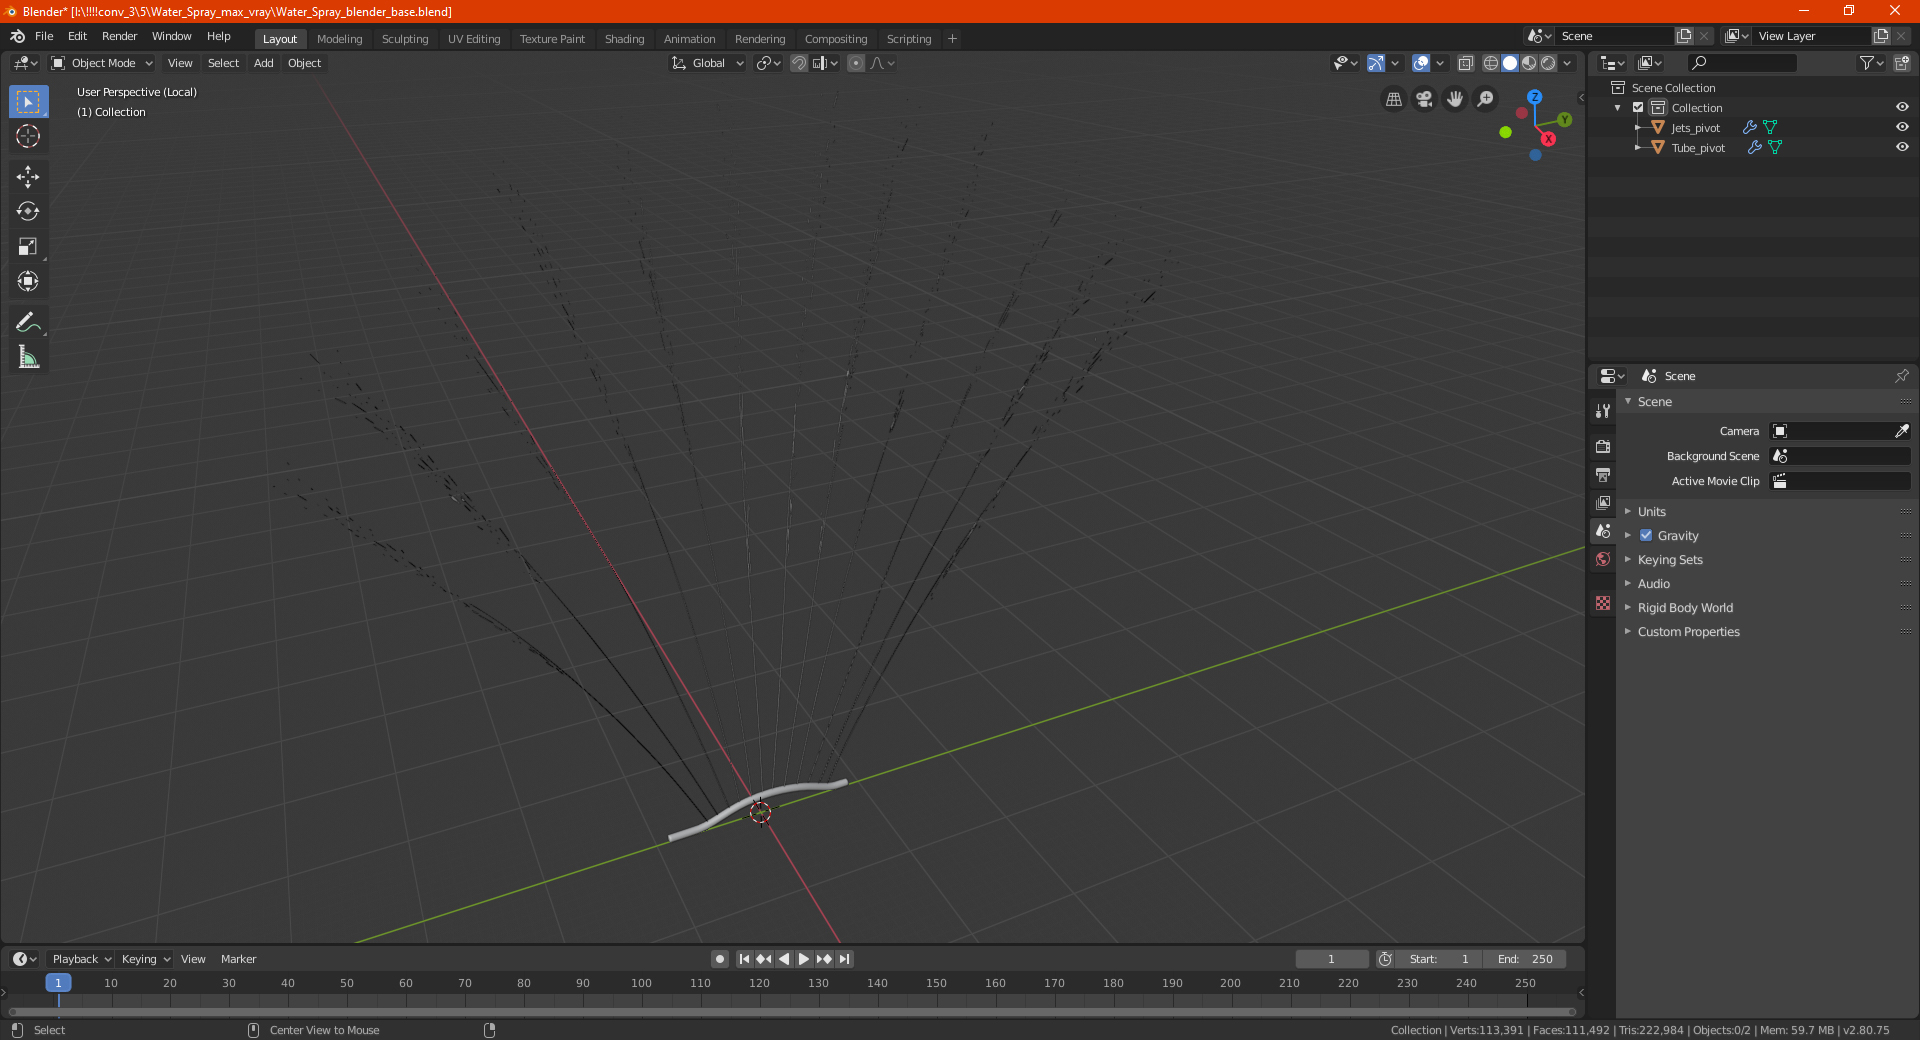Image resolution: width=1920 pixels, height=1040 pixels.
Task: Disable the Gravity checkbox
Action: [x=1646, y=536]
